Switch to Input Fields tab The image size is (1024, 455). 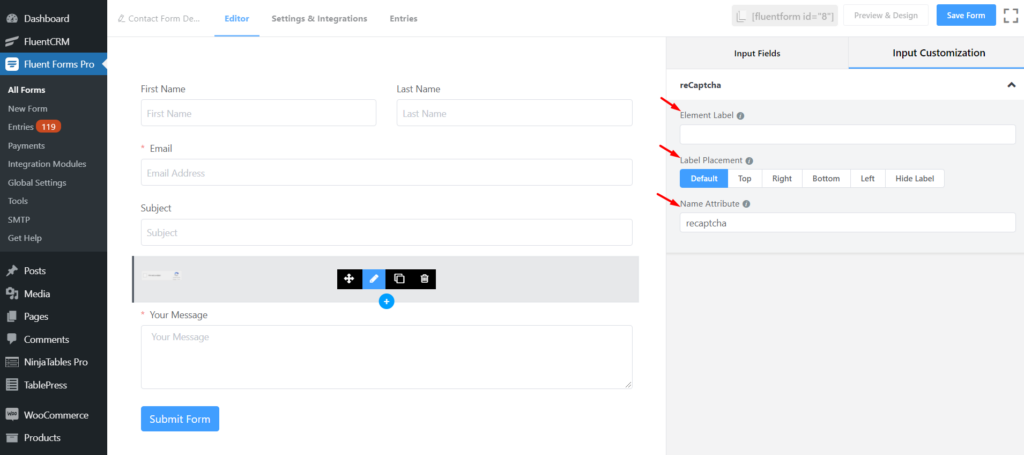757,54
